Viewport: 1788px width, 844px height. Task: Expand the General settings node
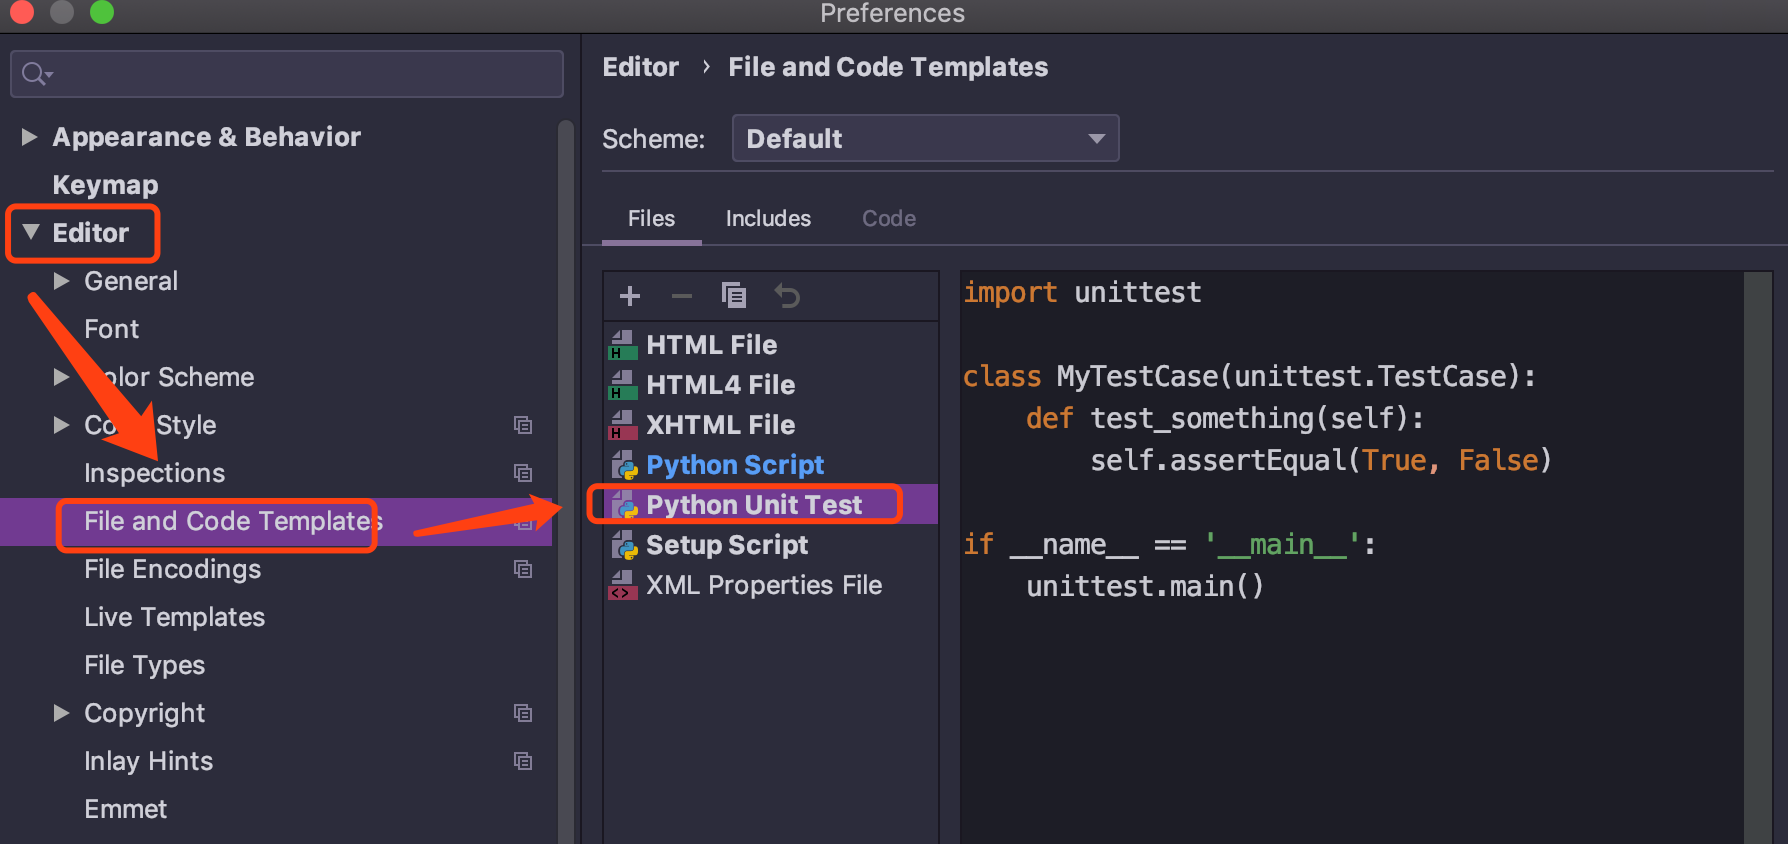pyautogui.click(x=62, y=281)
